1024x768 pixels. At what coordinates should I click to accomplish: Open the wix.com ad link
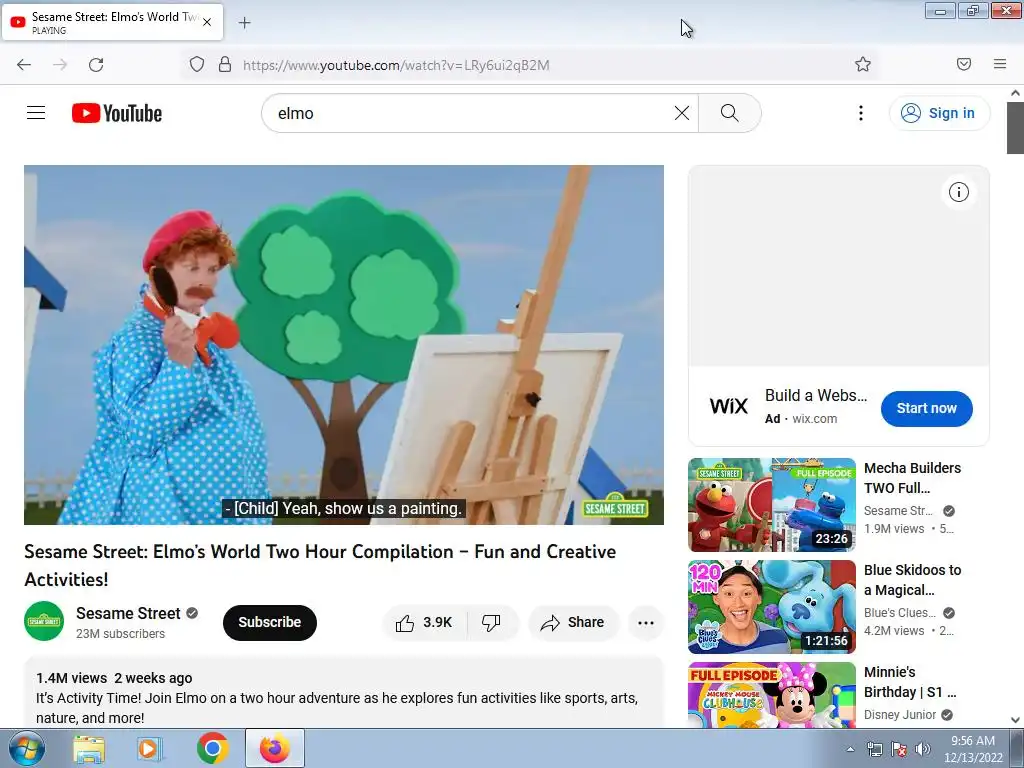[x=814, y=419]
